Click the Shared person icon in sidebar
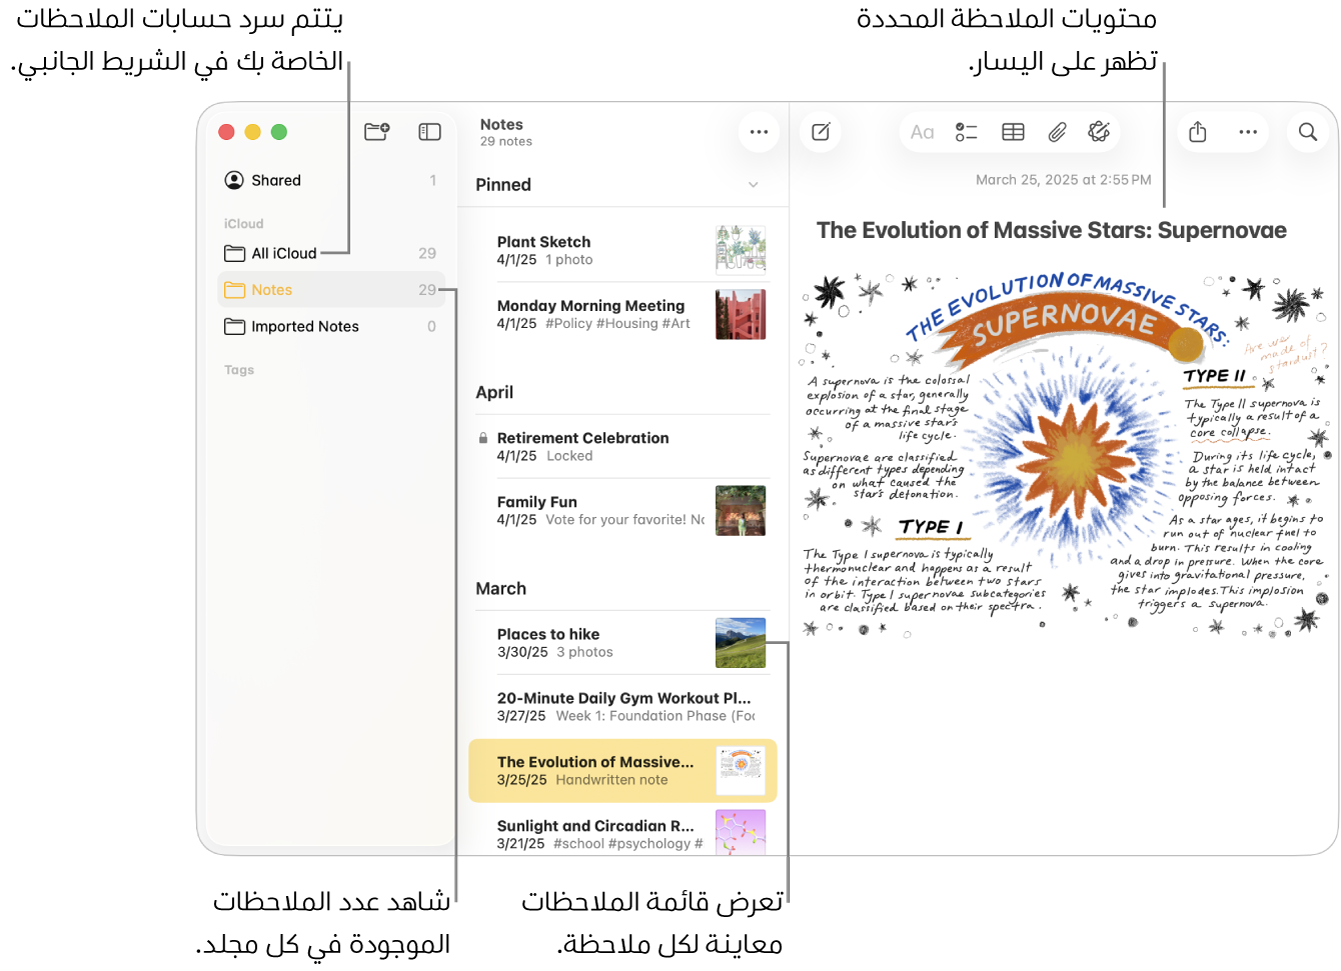This screenshot has height=971, width=1341. click(234, 180)
